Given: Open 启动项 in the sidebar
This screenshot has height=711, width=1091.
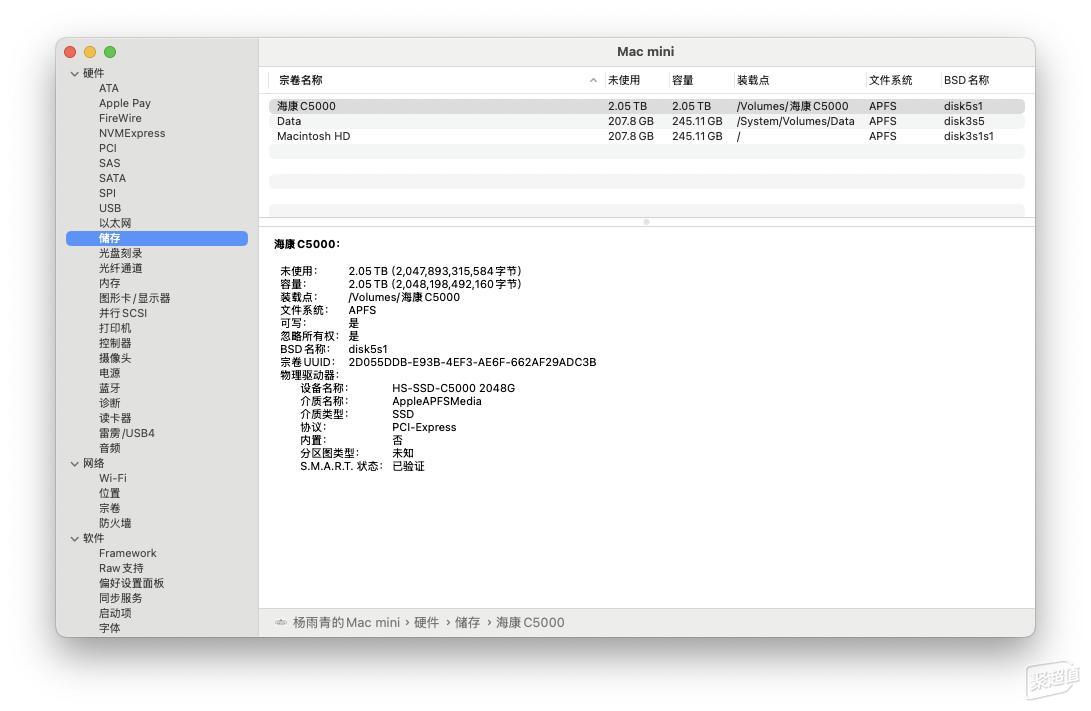Looking at the screenshot, I should pyautogui.click(x=115, y=613).
